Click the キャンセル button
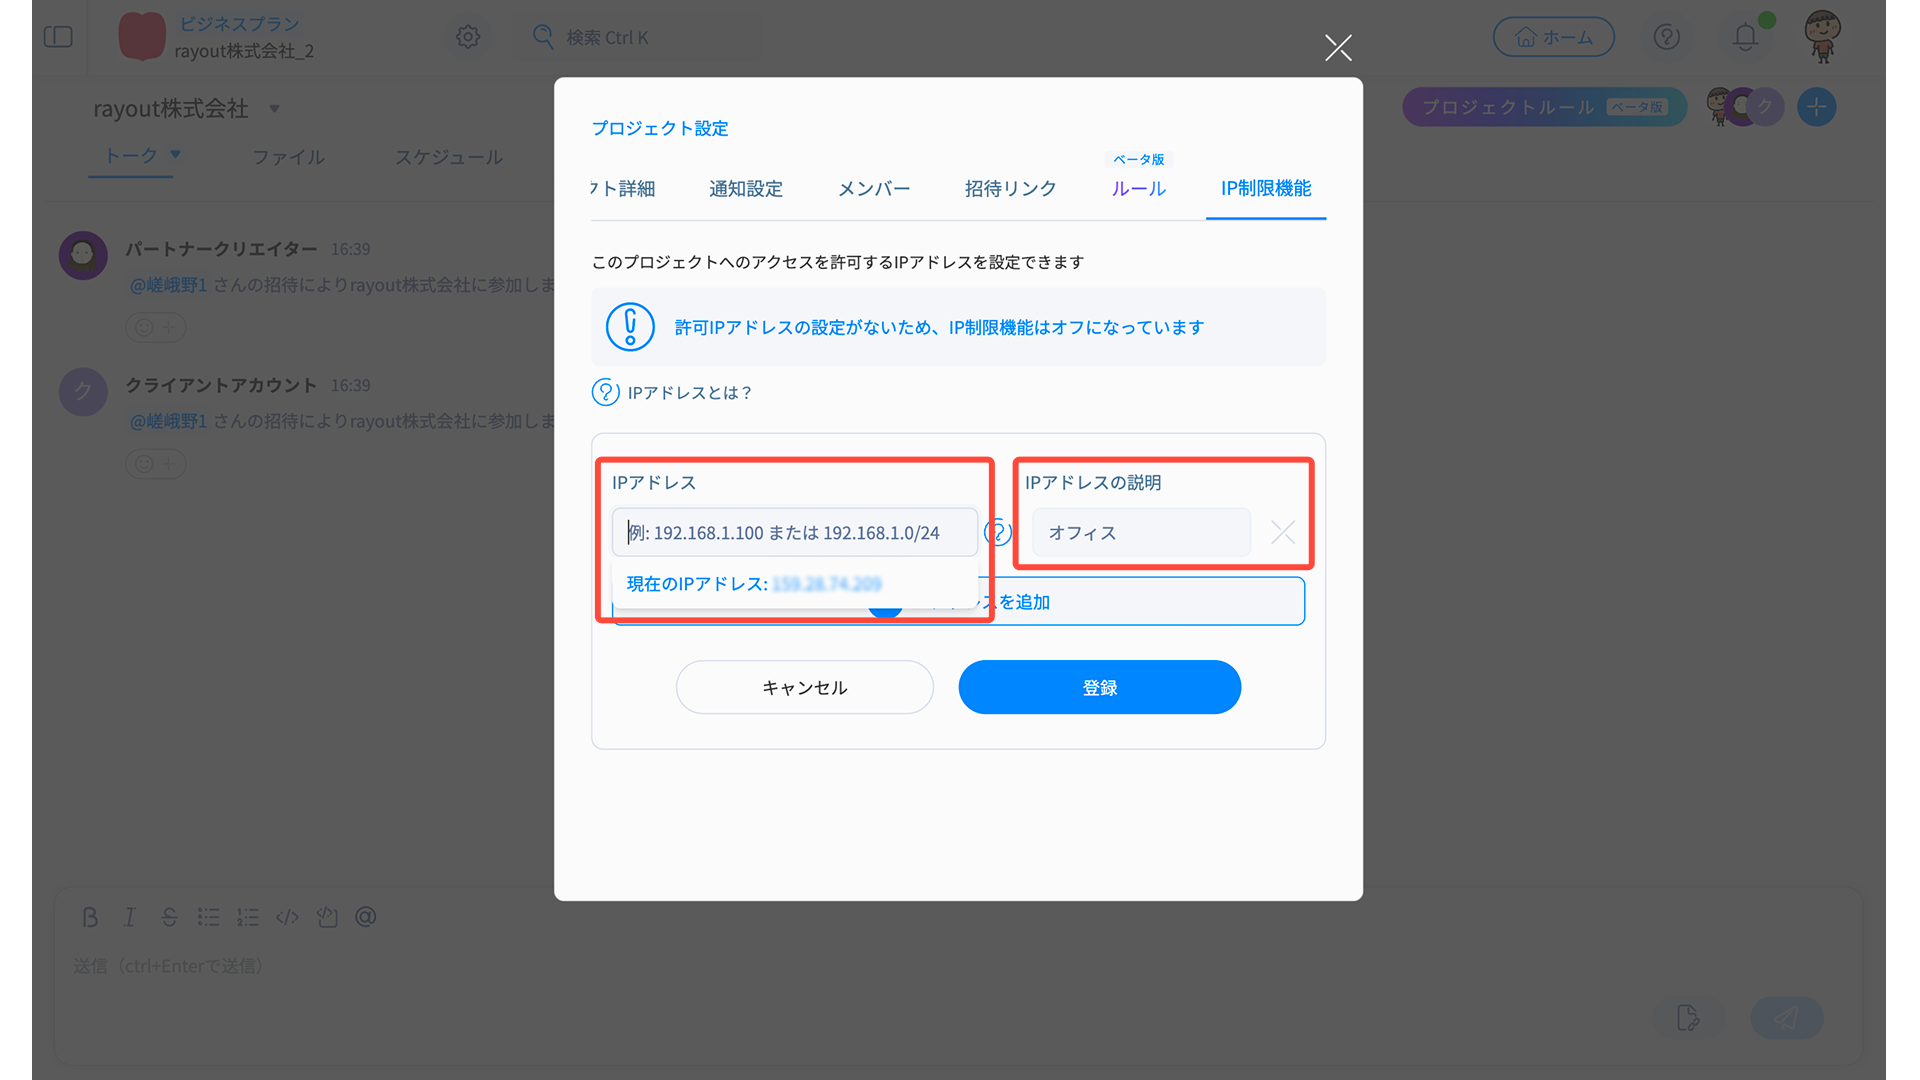 [804, 687]
